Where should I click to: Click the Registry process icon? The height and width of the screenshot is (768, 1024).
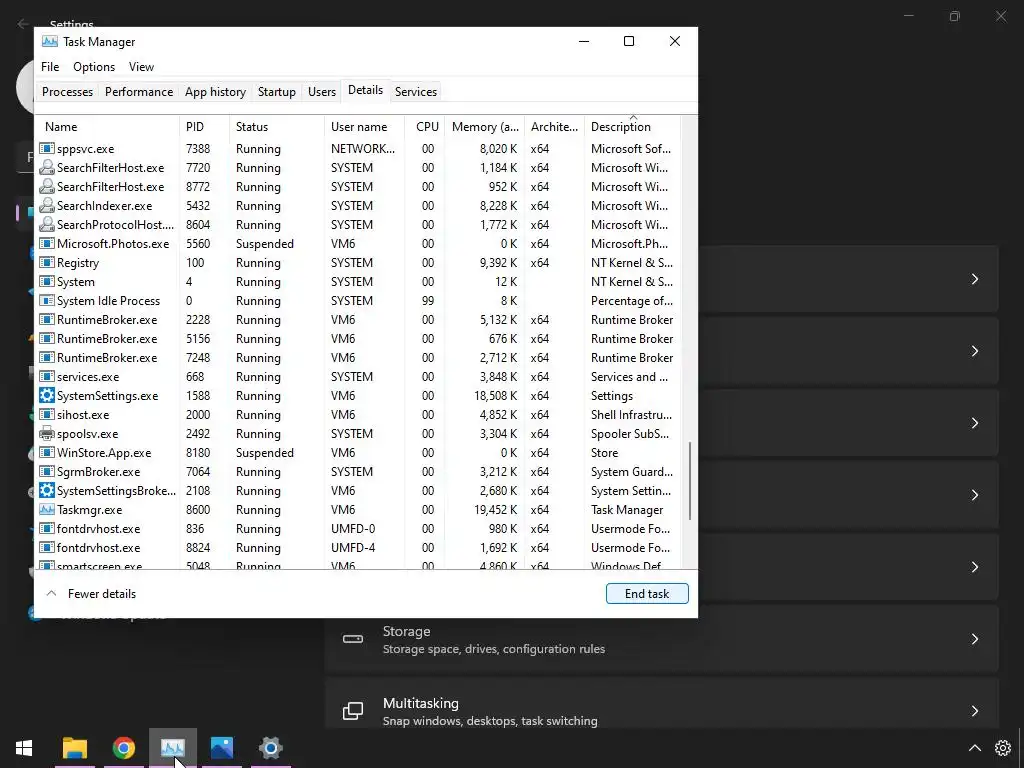[x=46, y=263]
